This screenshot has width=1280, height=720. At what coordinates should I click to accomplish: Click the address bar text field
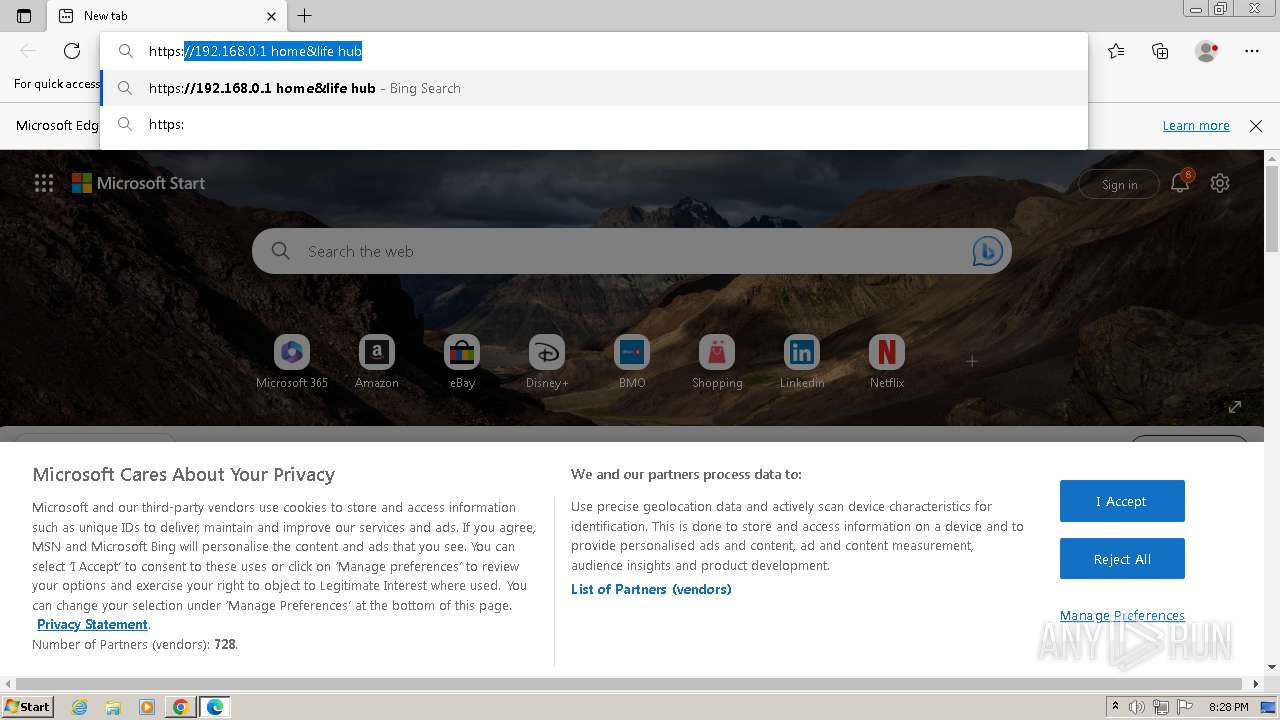(x=594, y=51)
